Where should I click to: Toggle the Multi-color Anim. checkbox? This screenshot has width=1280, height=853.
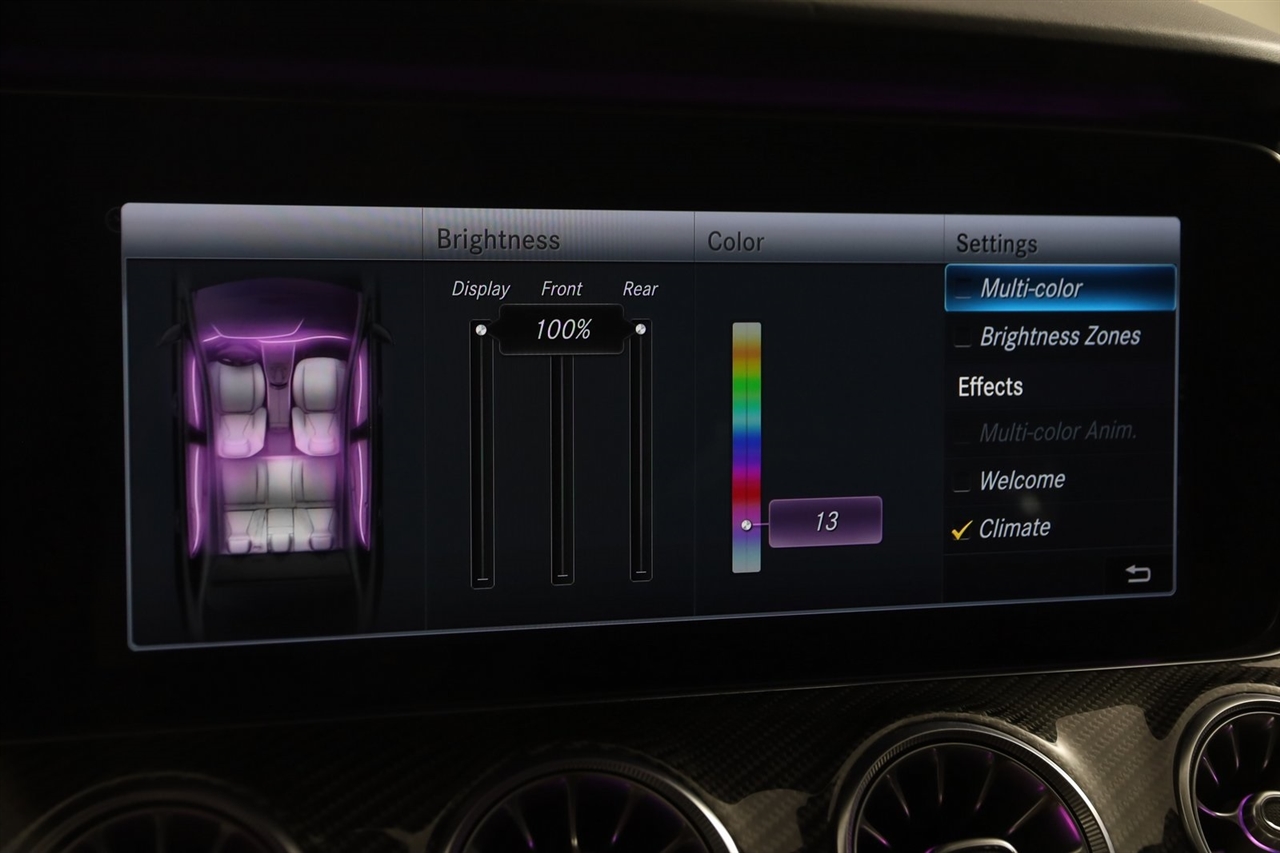962,433
